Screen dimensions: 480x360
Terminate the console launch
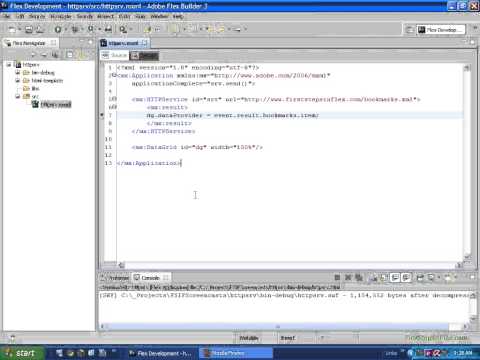(x=337, y=277)
